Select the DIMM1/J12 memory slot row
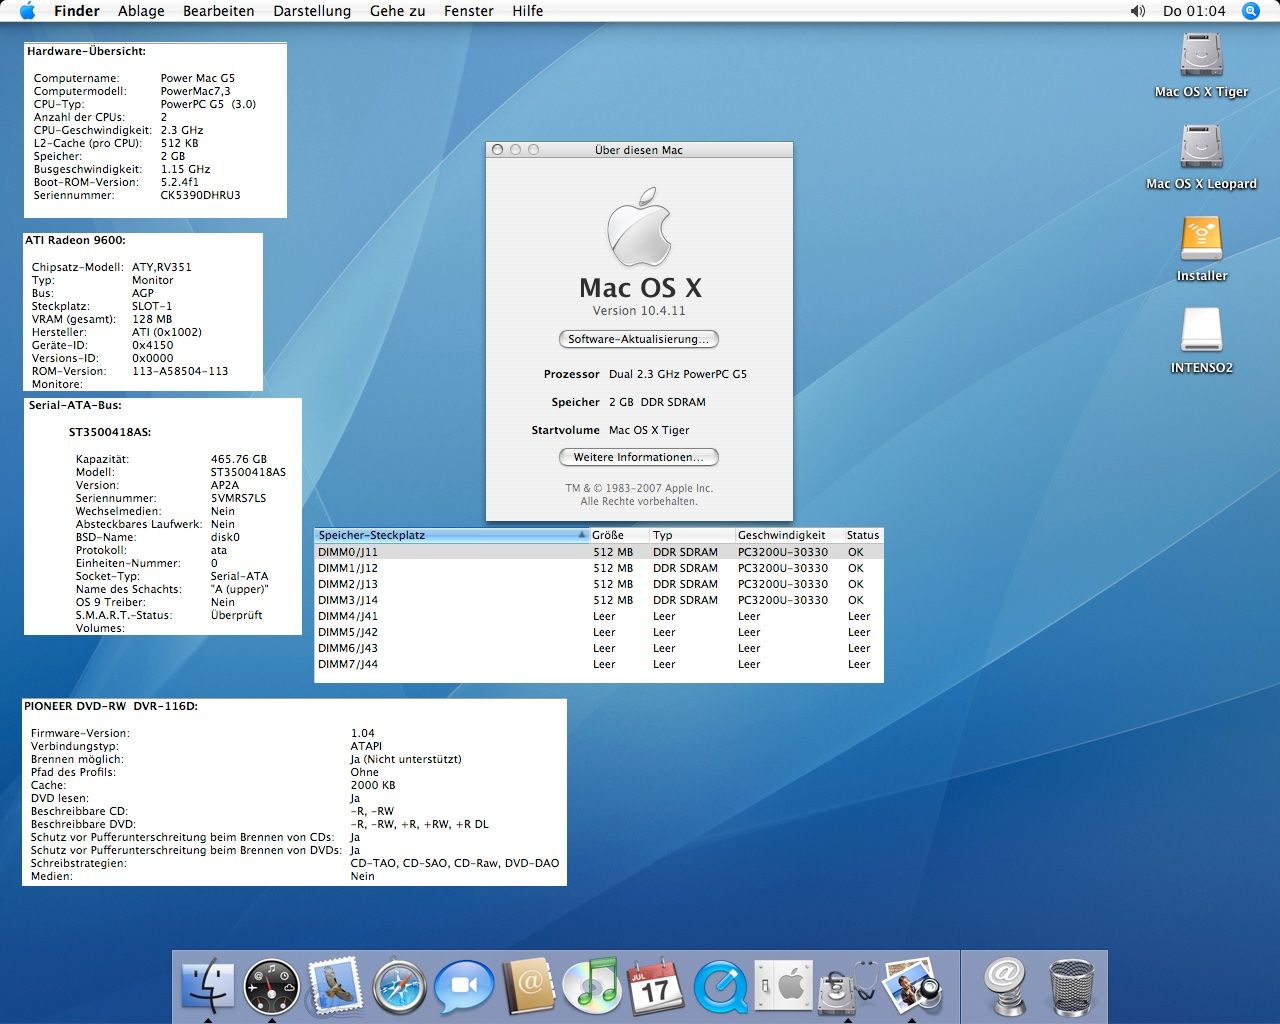 pos(599,568)
